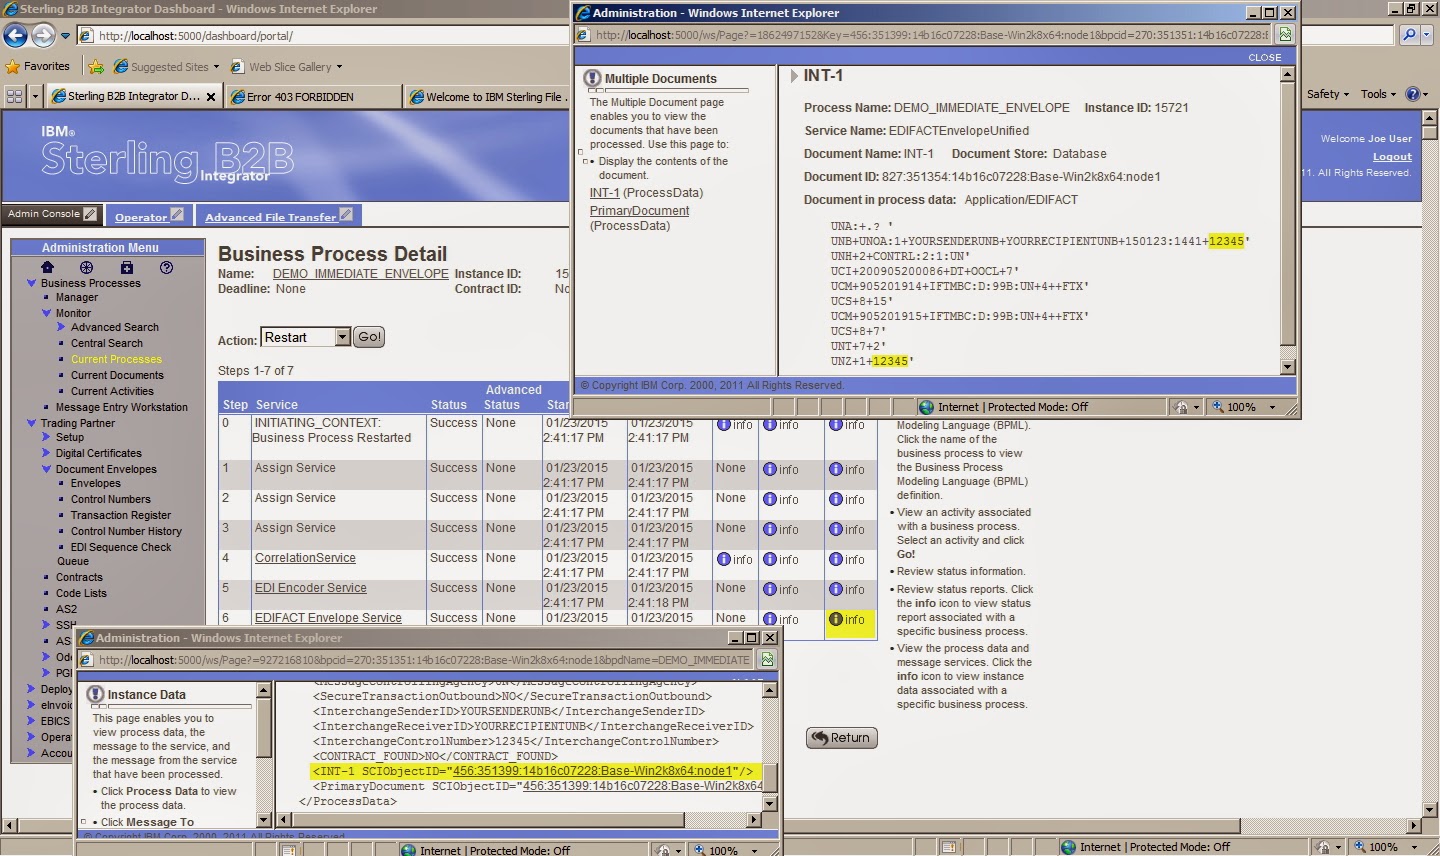
Task: Click the Return button
Action: coord(841,737)
